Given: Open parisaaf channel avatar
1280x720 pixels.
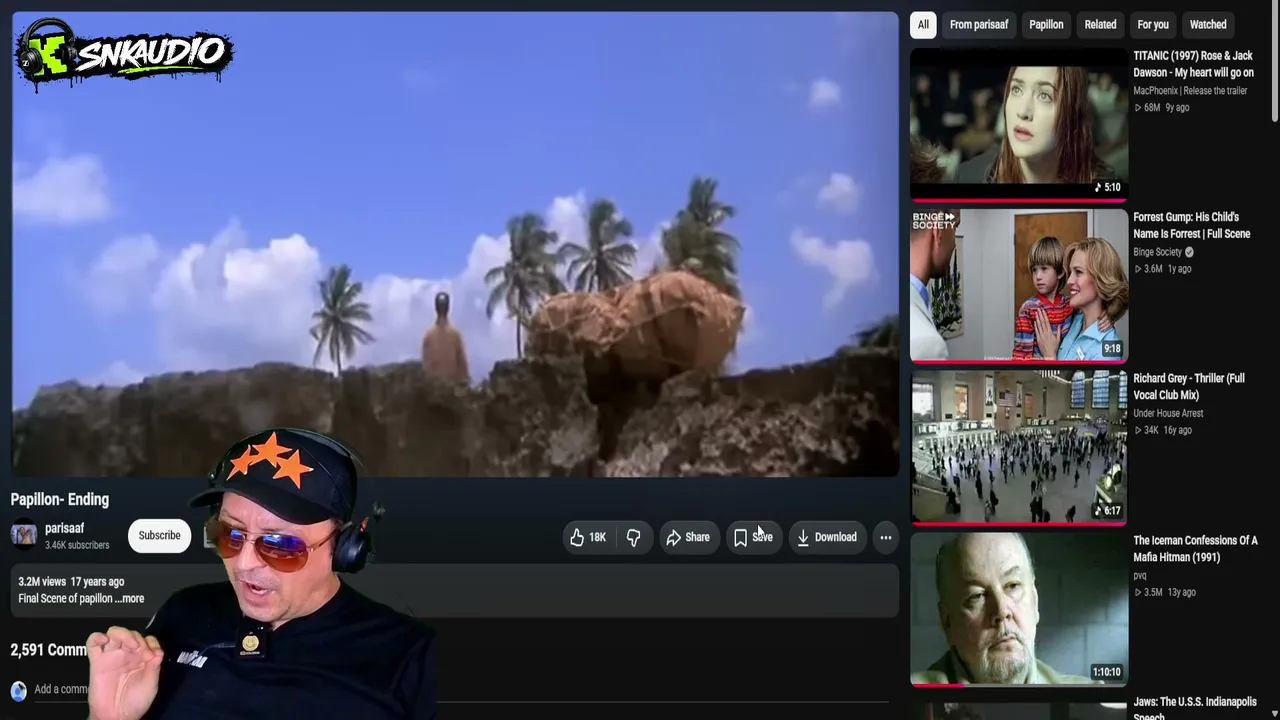Looking at the screenshot, I should click(x=24, y=536).
